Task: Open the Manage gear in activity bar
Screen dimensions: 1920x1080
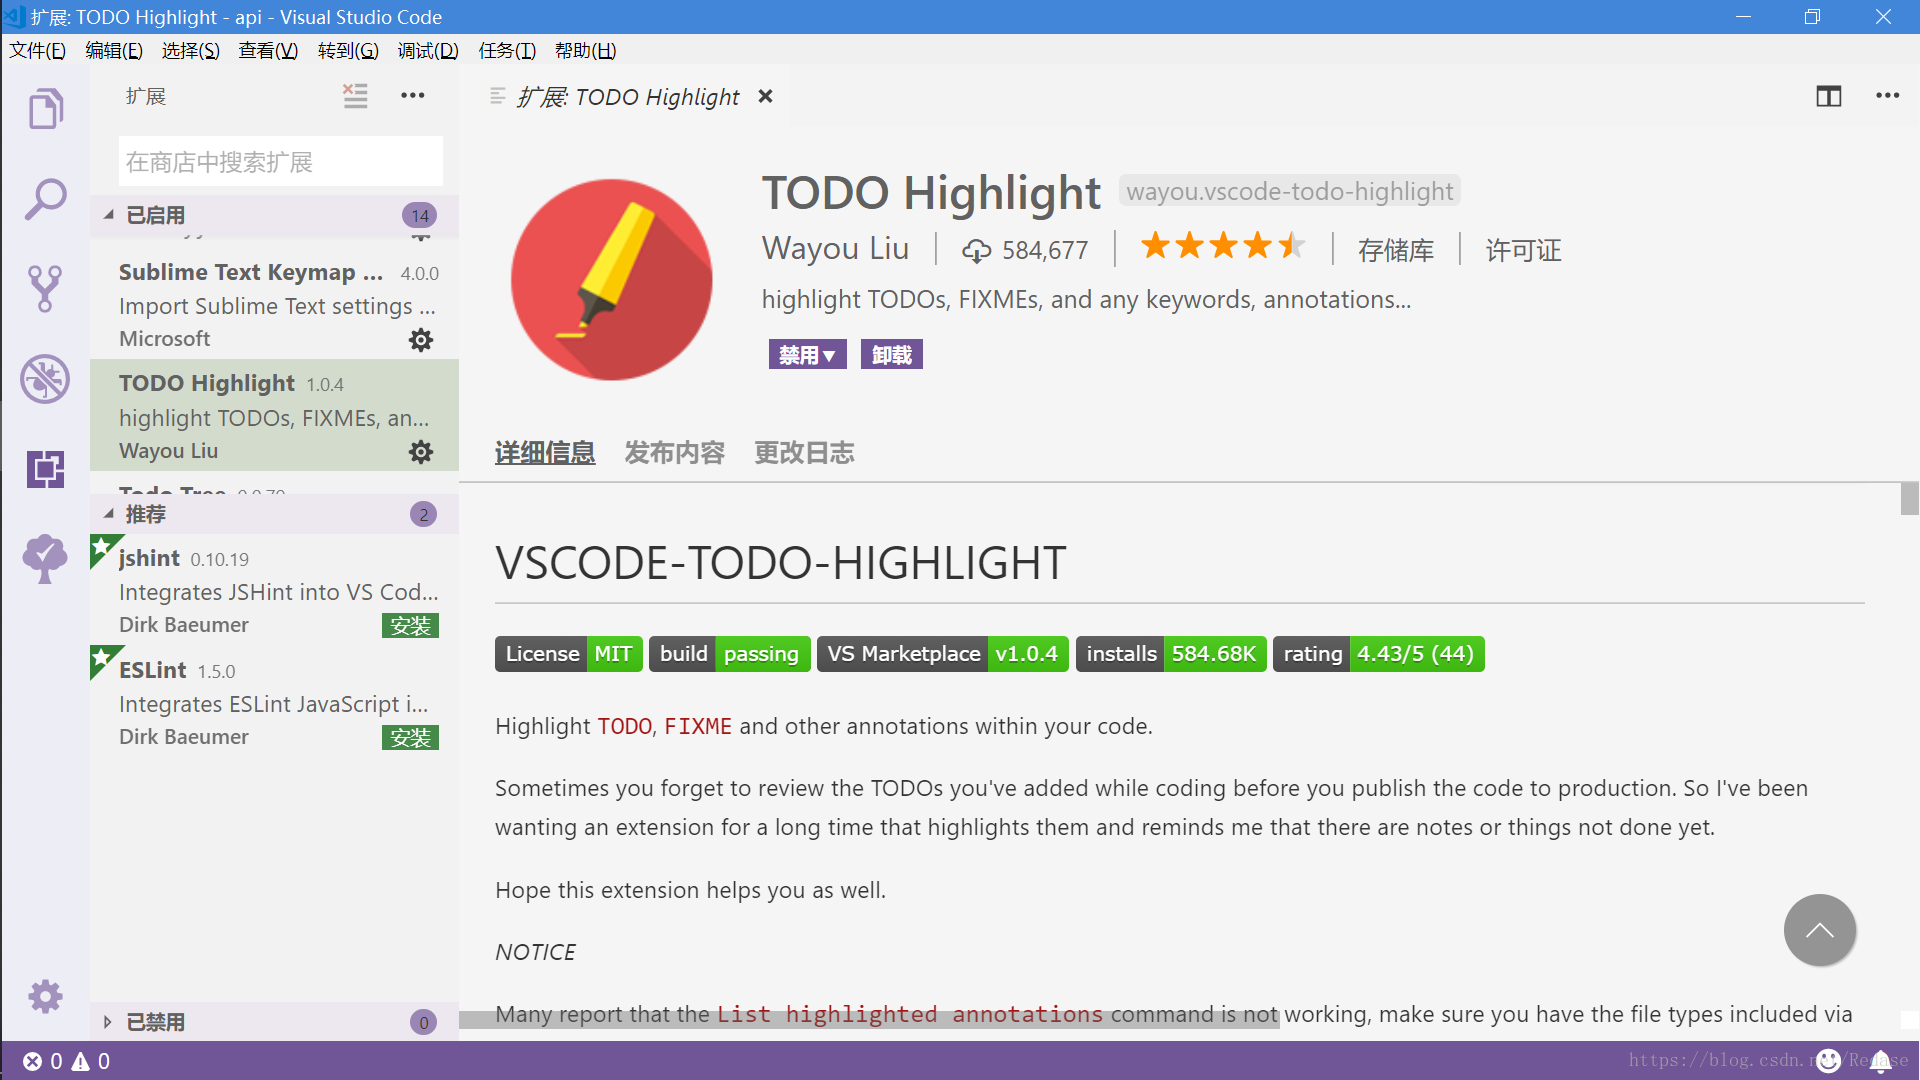Action: pyautogui.click(x=45, y=996)
